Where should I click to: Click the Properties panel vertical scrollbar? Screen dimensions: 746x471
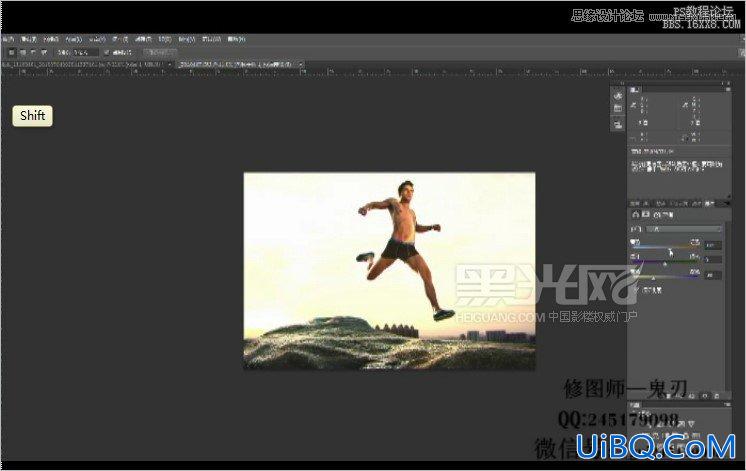click(727, 304)
